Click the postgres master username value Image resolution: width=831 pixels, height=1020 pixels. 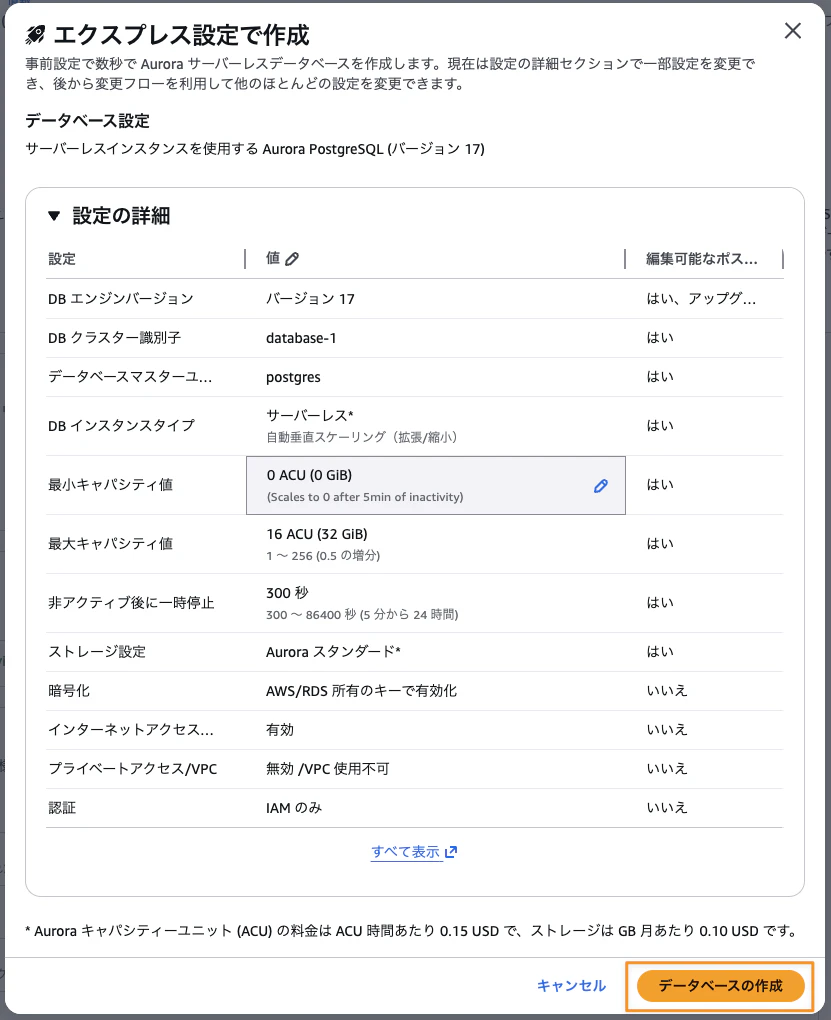click(x=293, y=377)
